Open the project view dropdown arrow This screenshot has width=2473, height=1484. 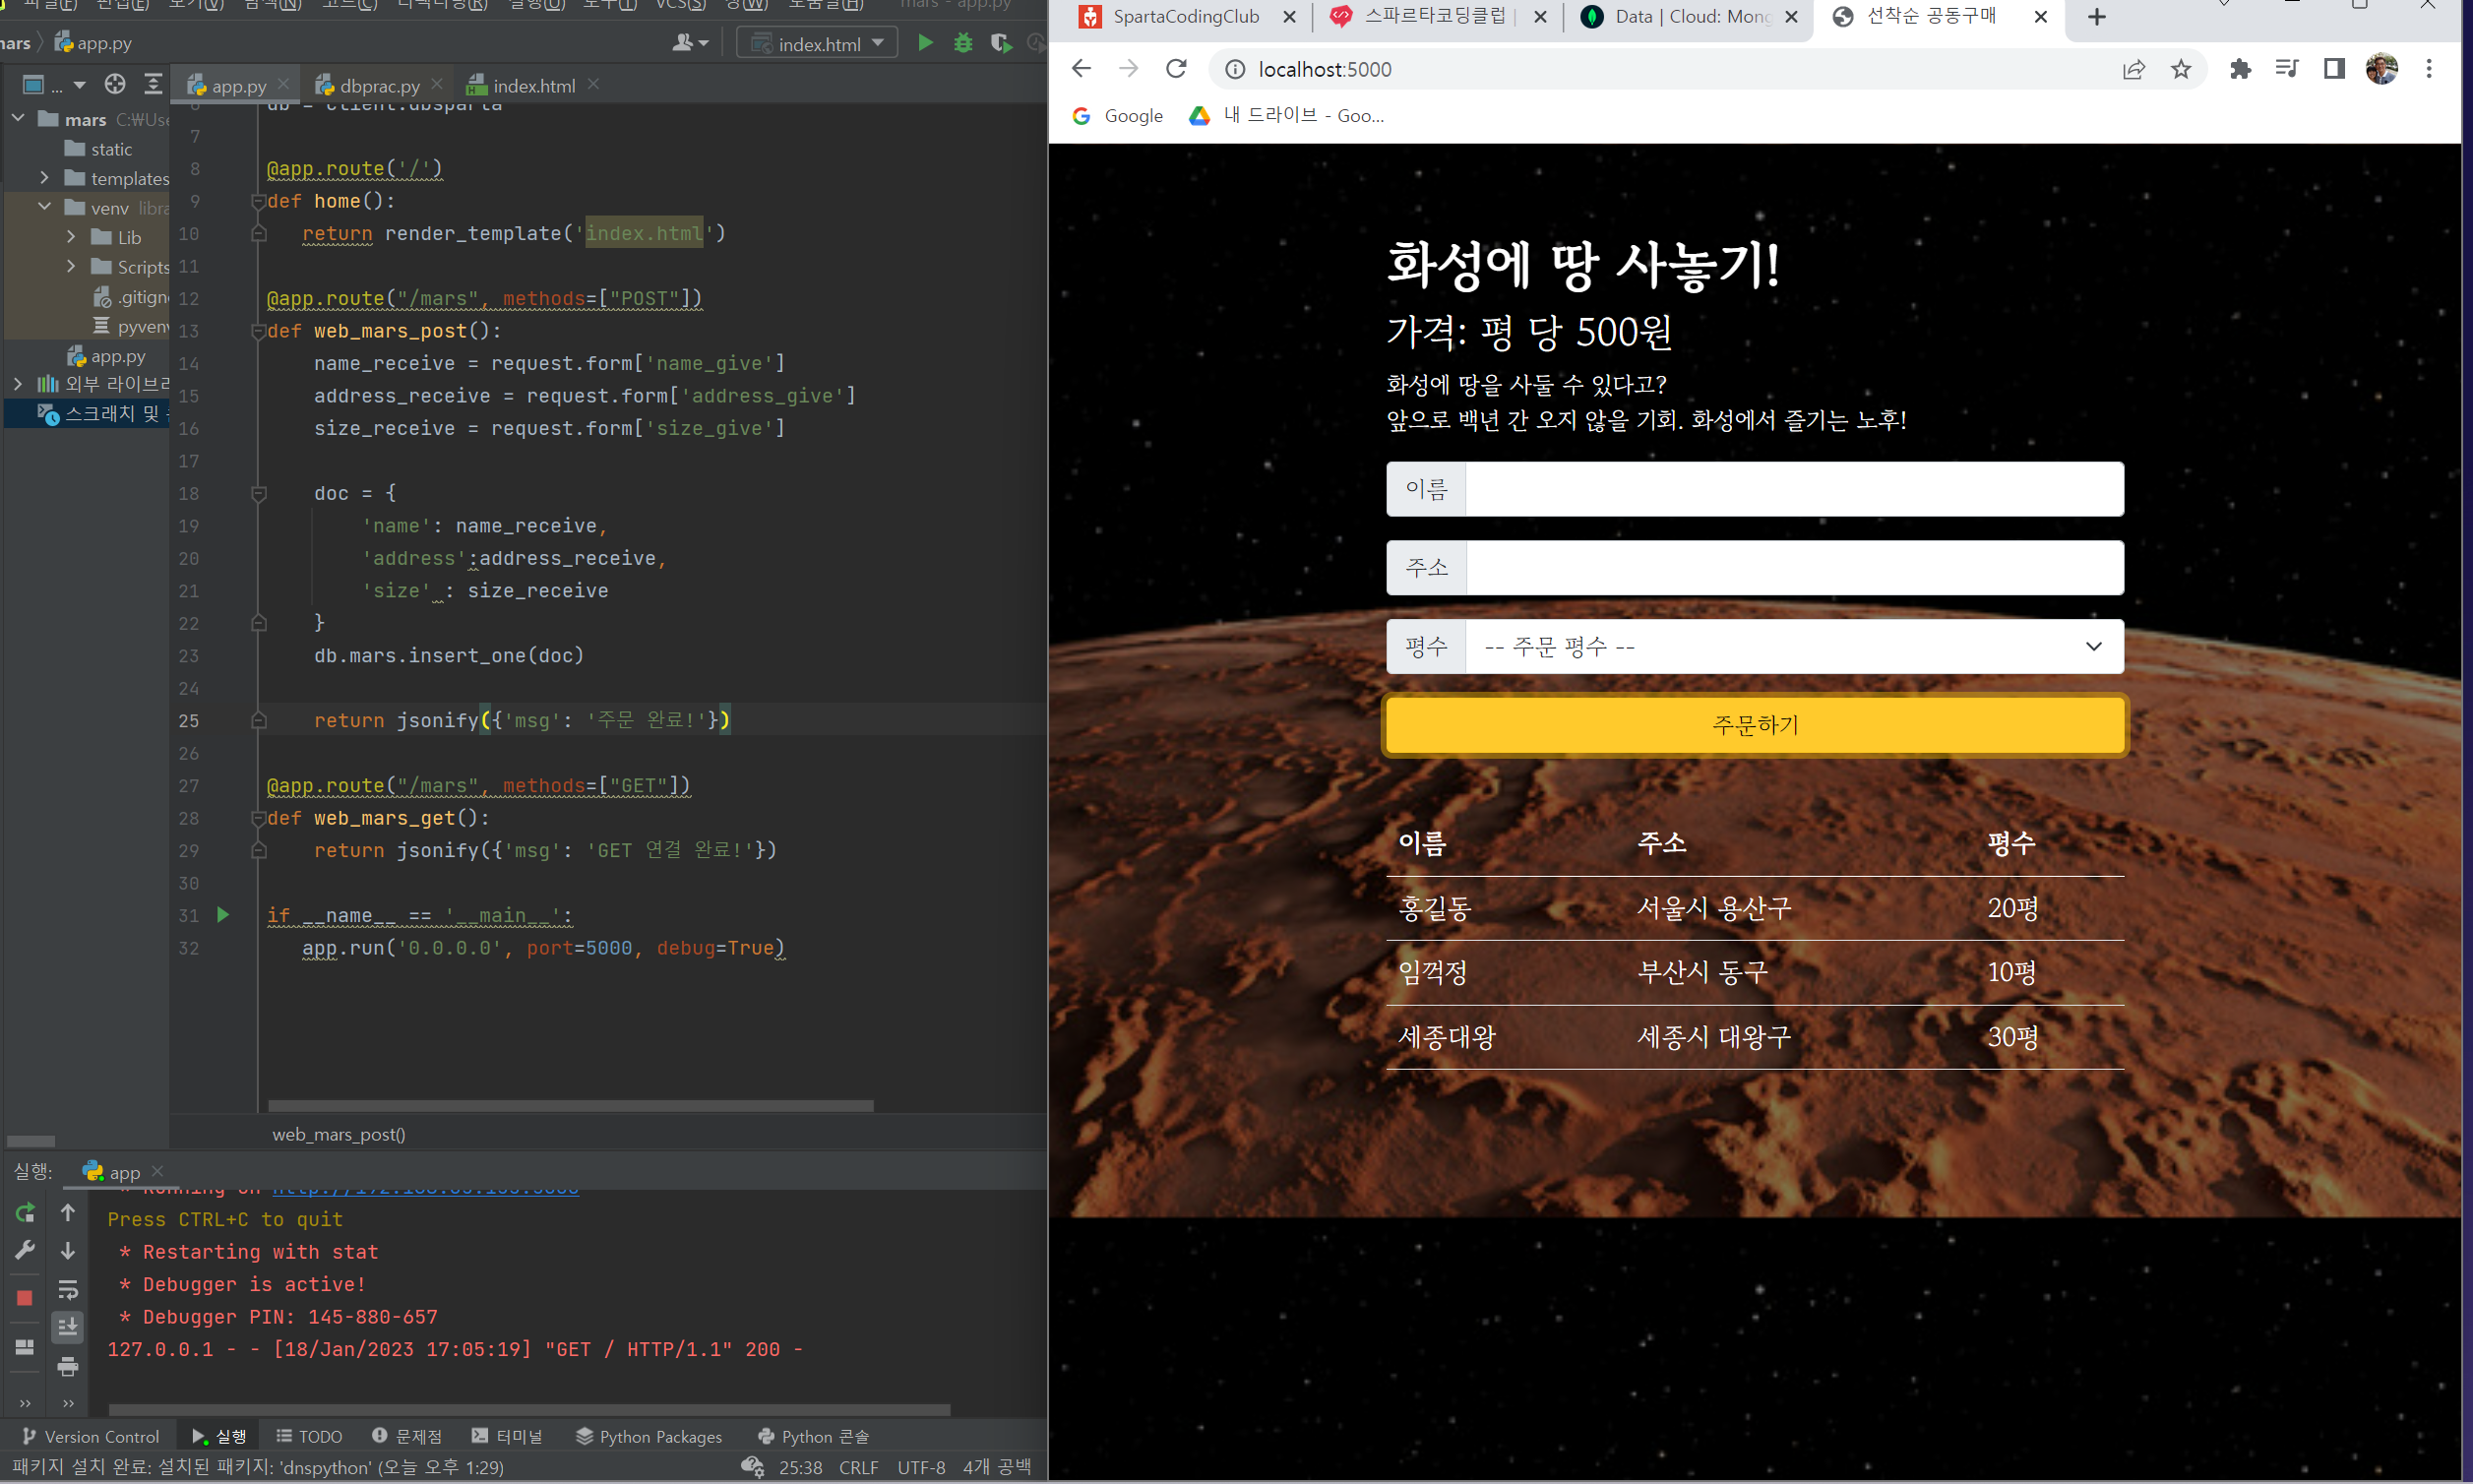coord(79,85)
